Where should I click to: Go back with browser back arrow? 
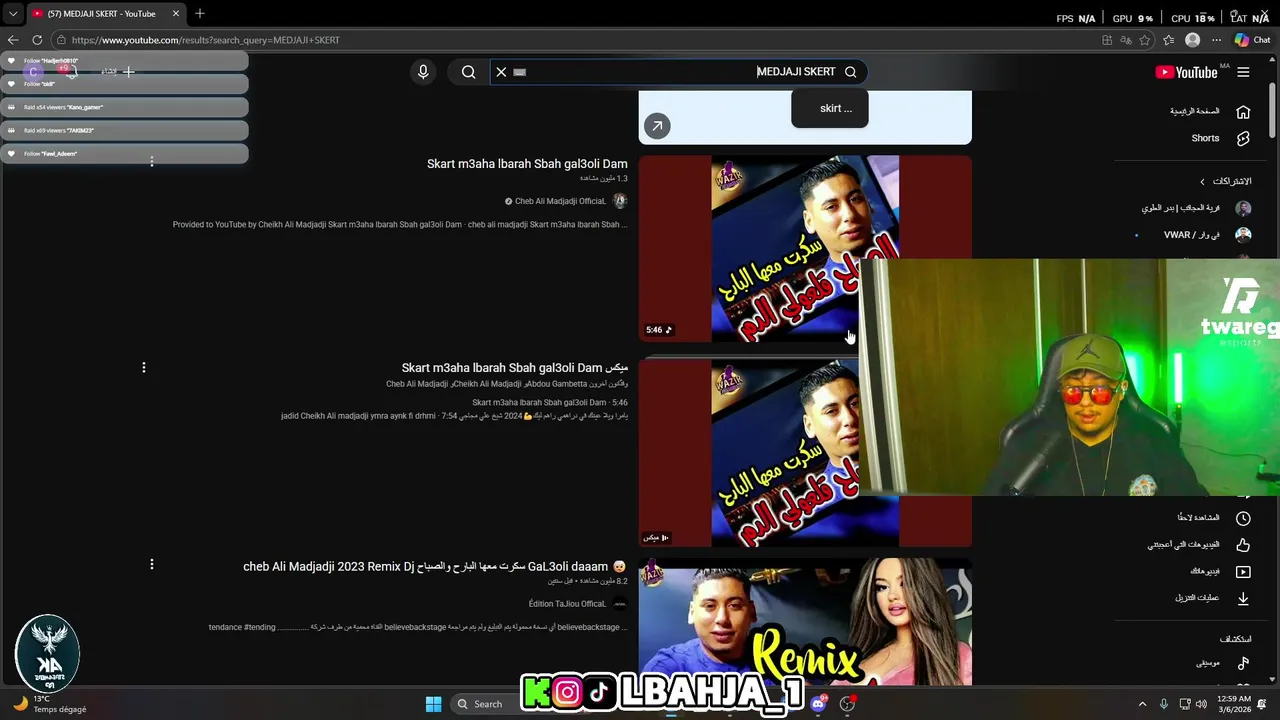point(13,40)
